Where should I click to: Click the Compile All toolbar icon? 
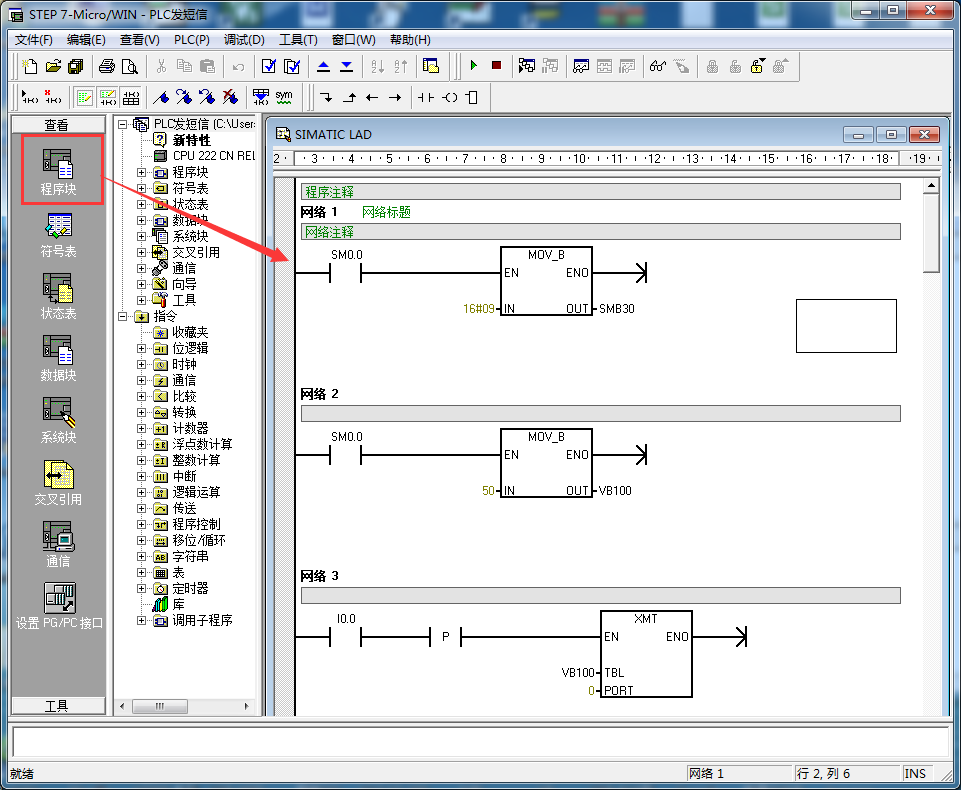point(292,66)
